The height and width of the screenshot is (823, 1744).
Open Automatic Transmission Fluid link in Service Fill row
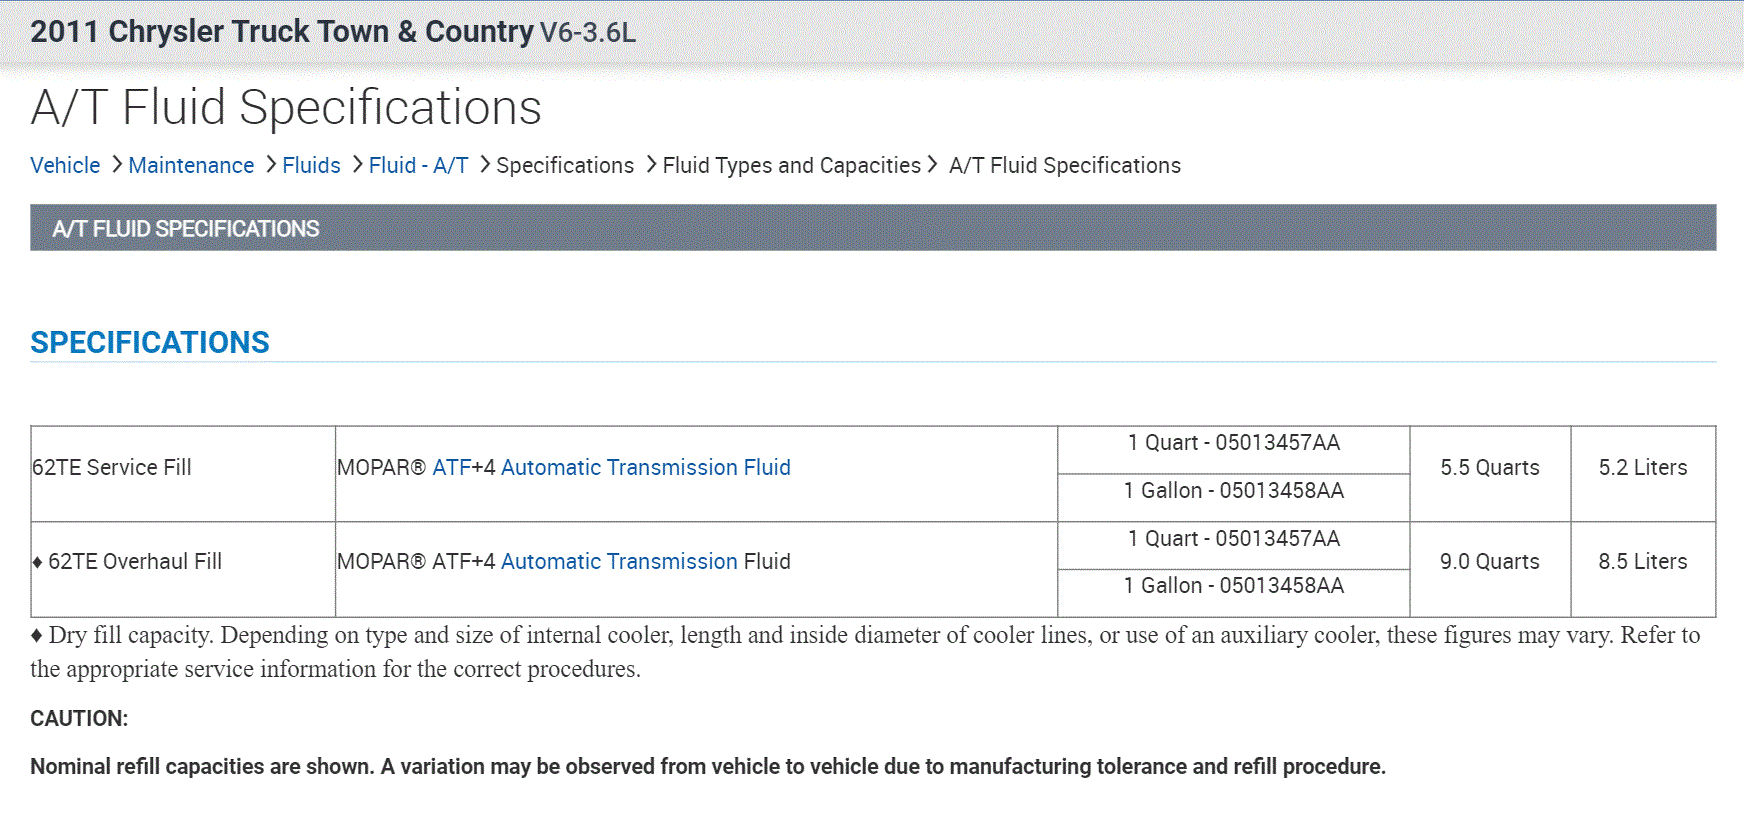(645, 467)
